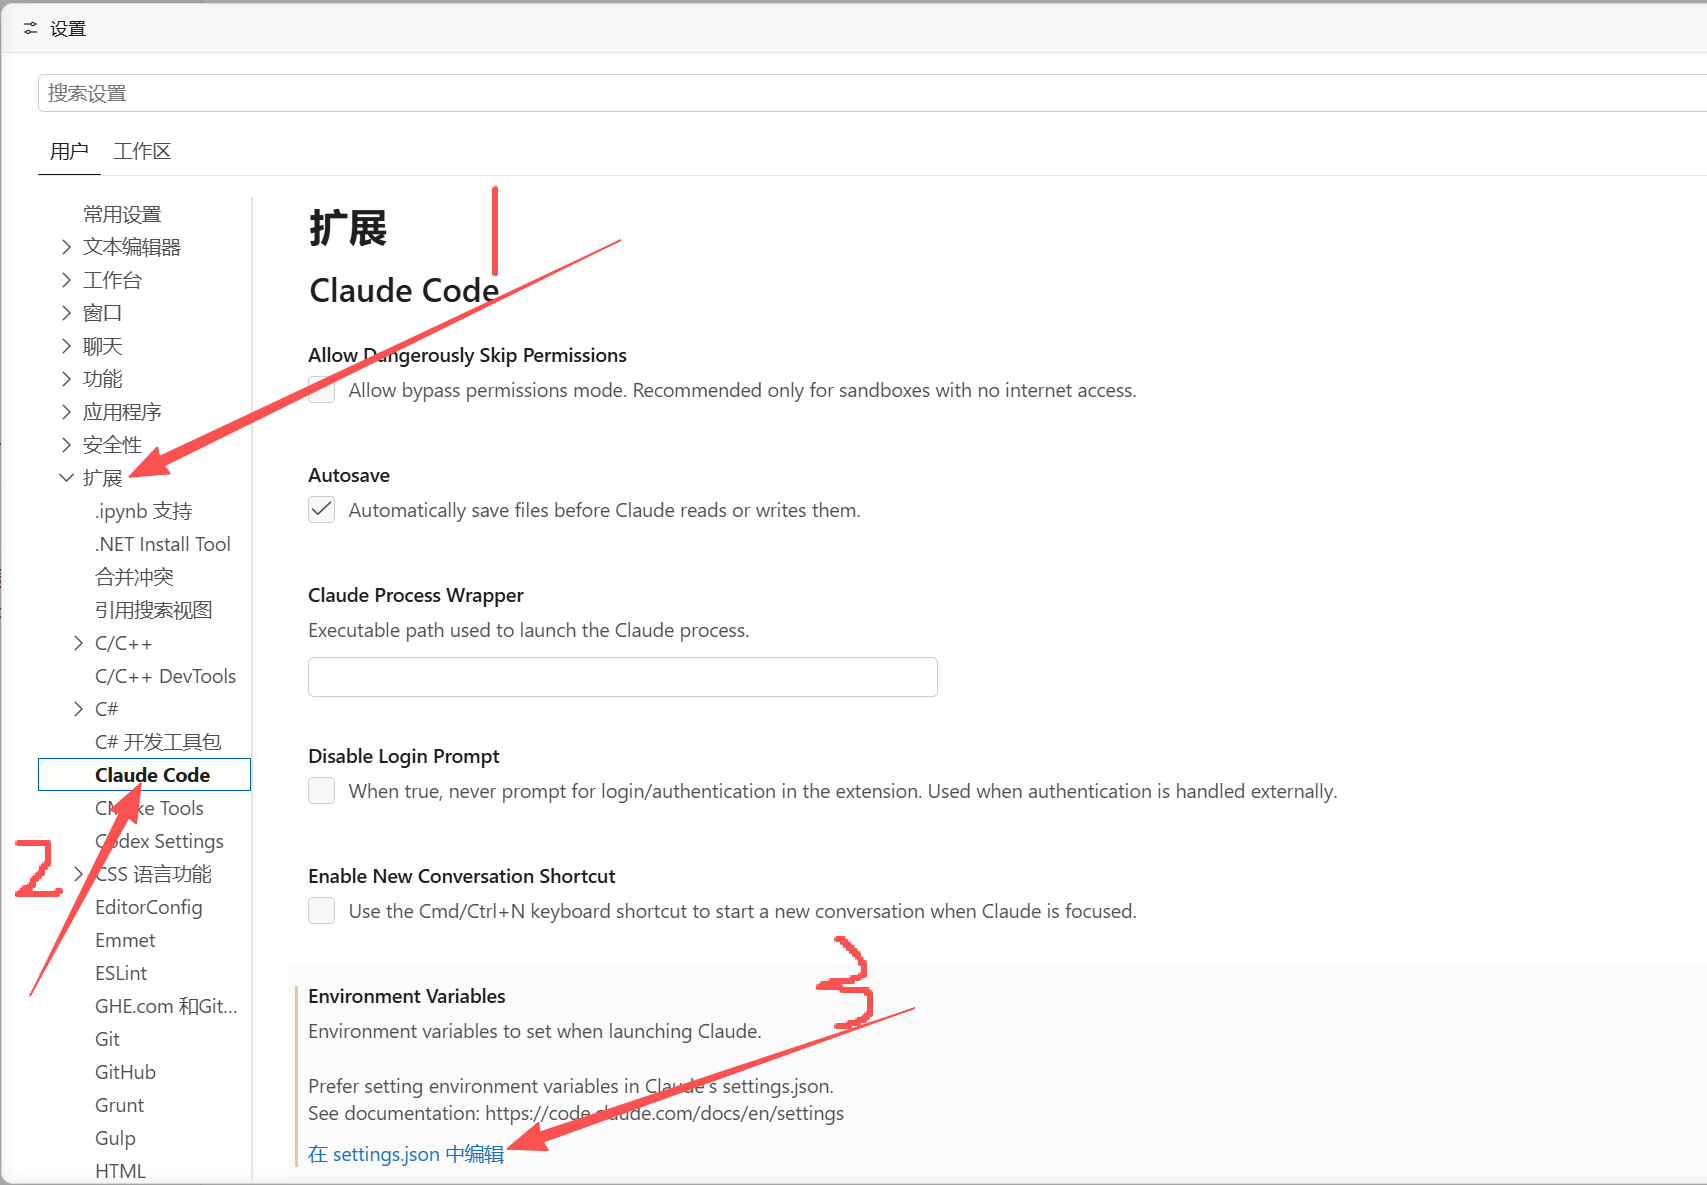Expand the 应用程序 chevron
Screen dimensions: 1707x1185
66,412
